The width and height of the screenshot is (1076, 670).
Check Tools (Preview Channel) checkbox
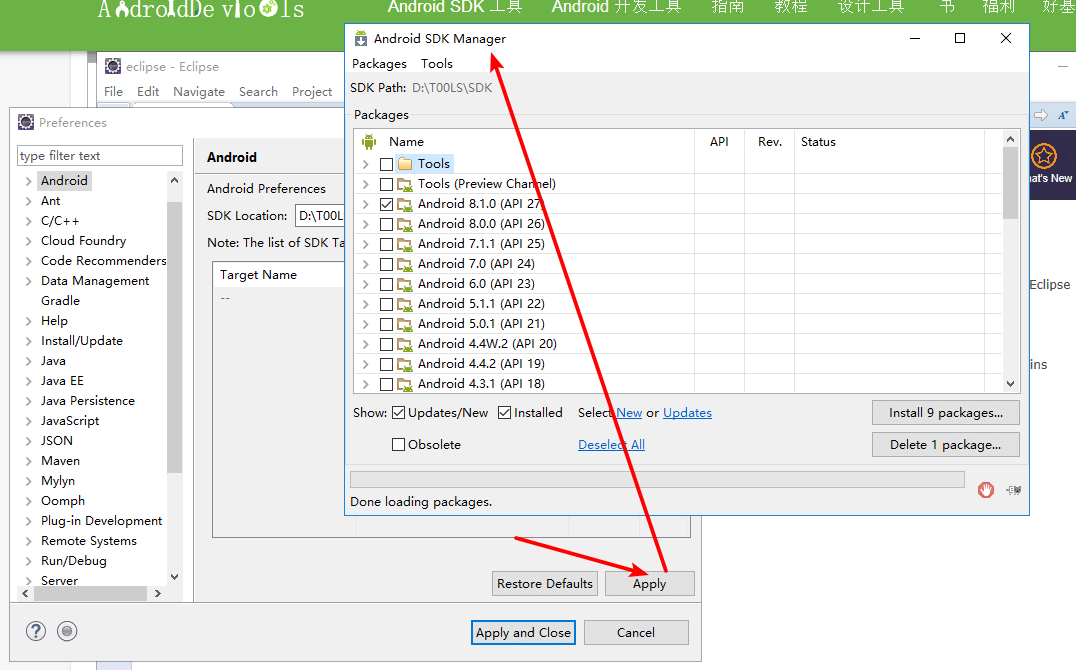(386, 184)
